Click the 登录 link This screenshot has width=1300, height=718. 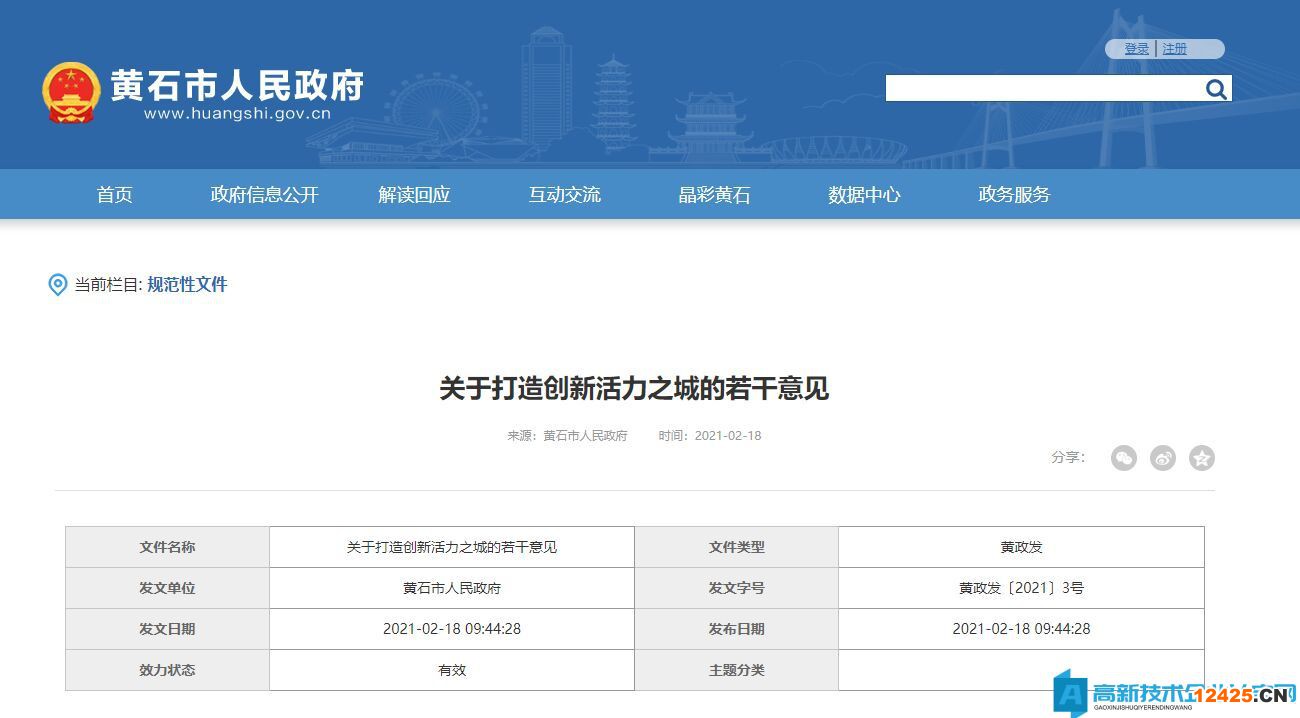click(1136, 48)
